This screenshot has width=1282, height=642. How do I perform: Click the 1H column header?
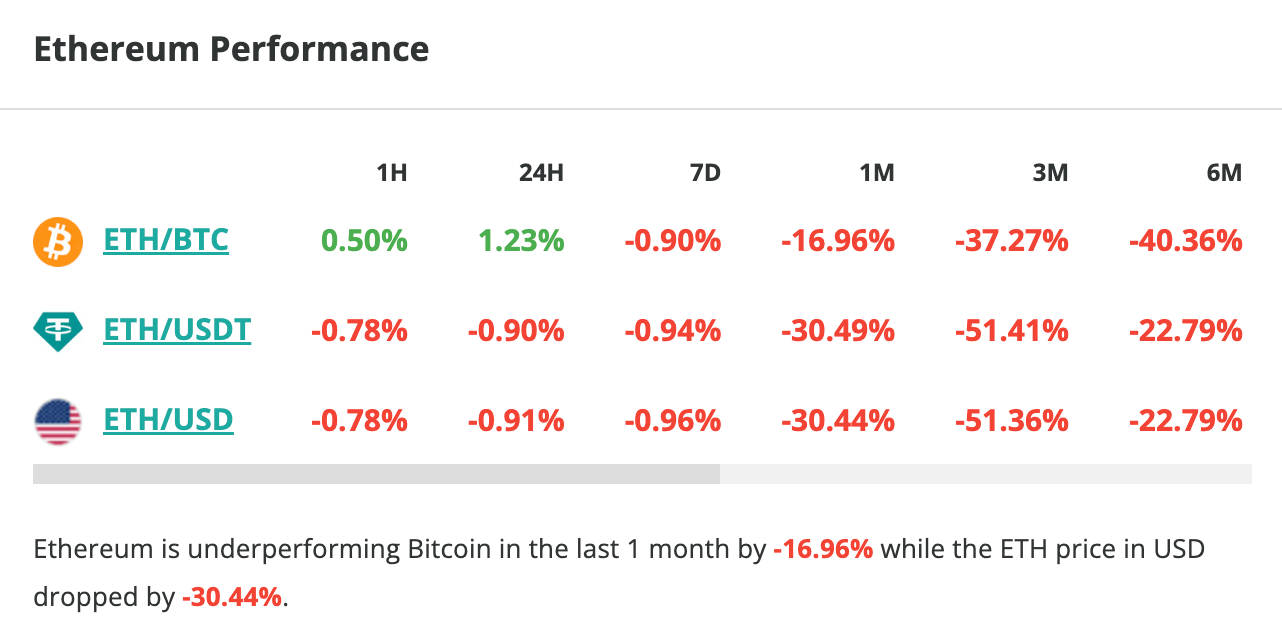click(x=391, y=173)
